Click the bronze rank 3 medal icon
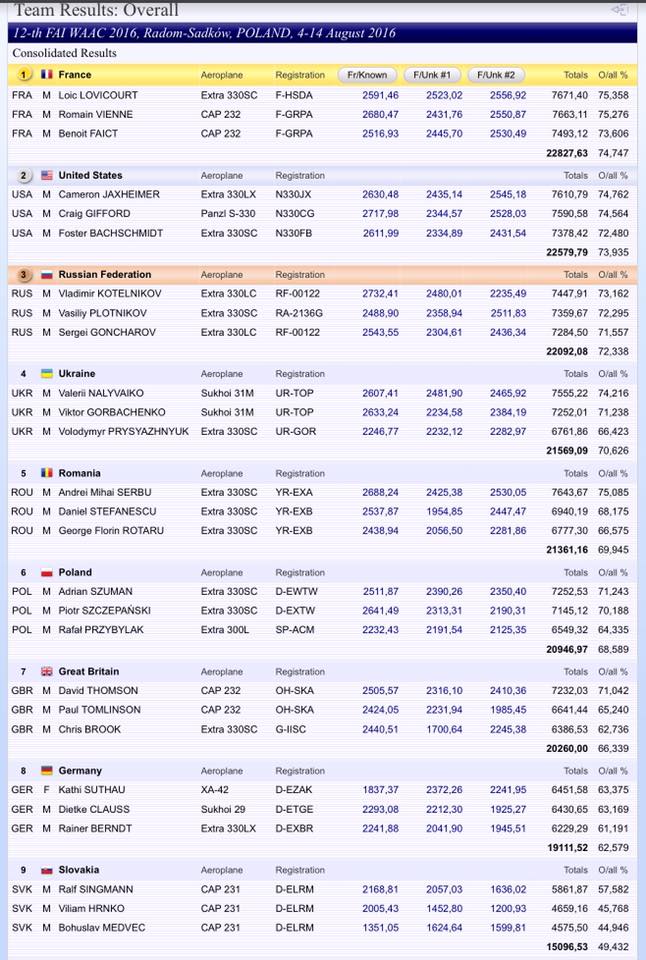Image resolution: width=646 pixels, height=960 pixels. [x=23, y=274]
